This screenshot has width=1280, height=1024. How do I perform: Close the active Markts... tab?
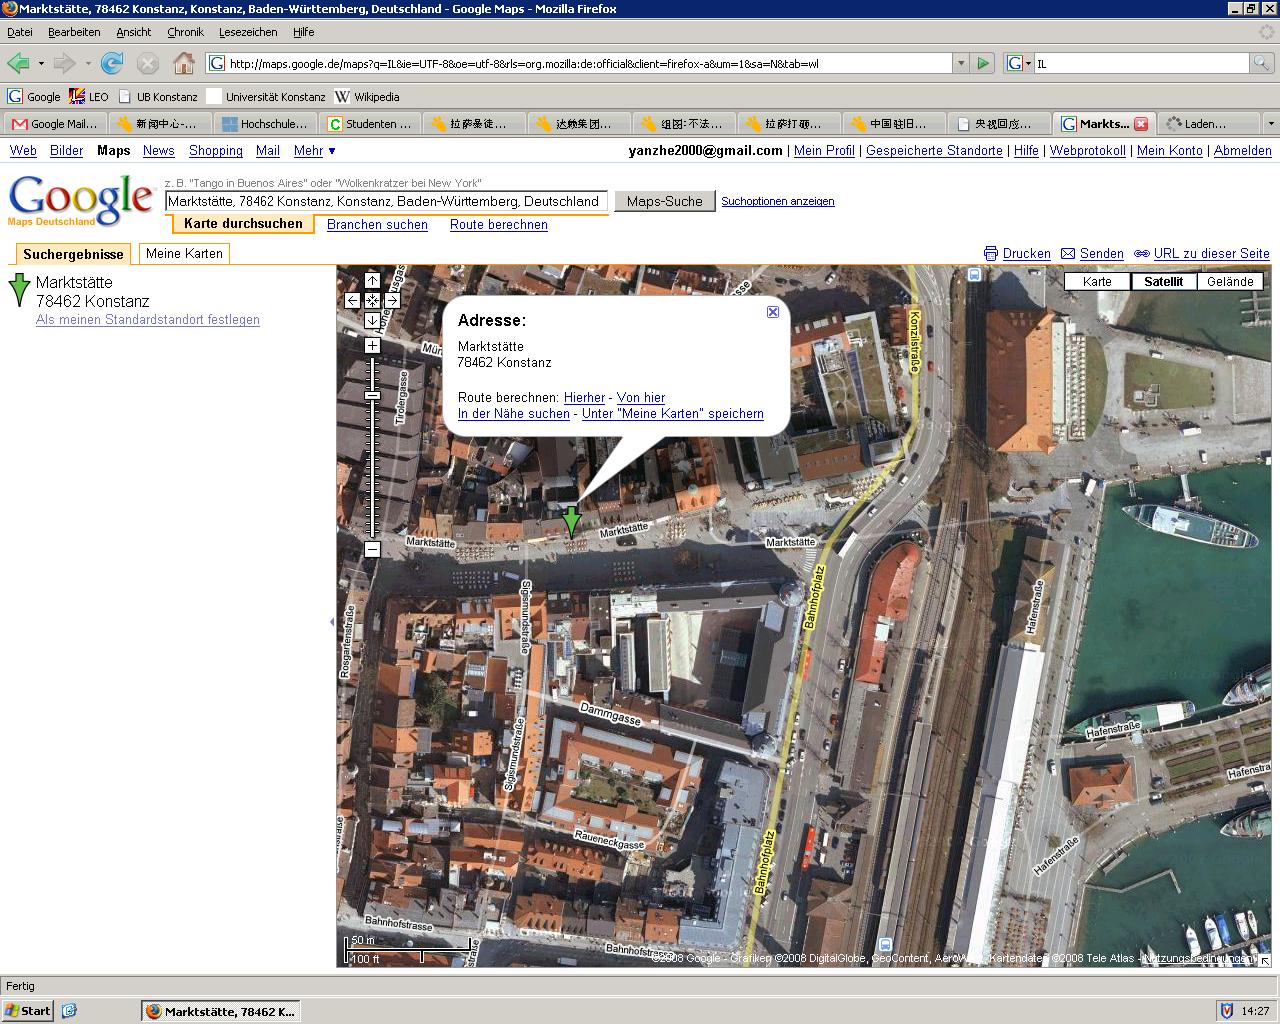pos(1141,124)
